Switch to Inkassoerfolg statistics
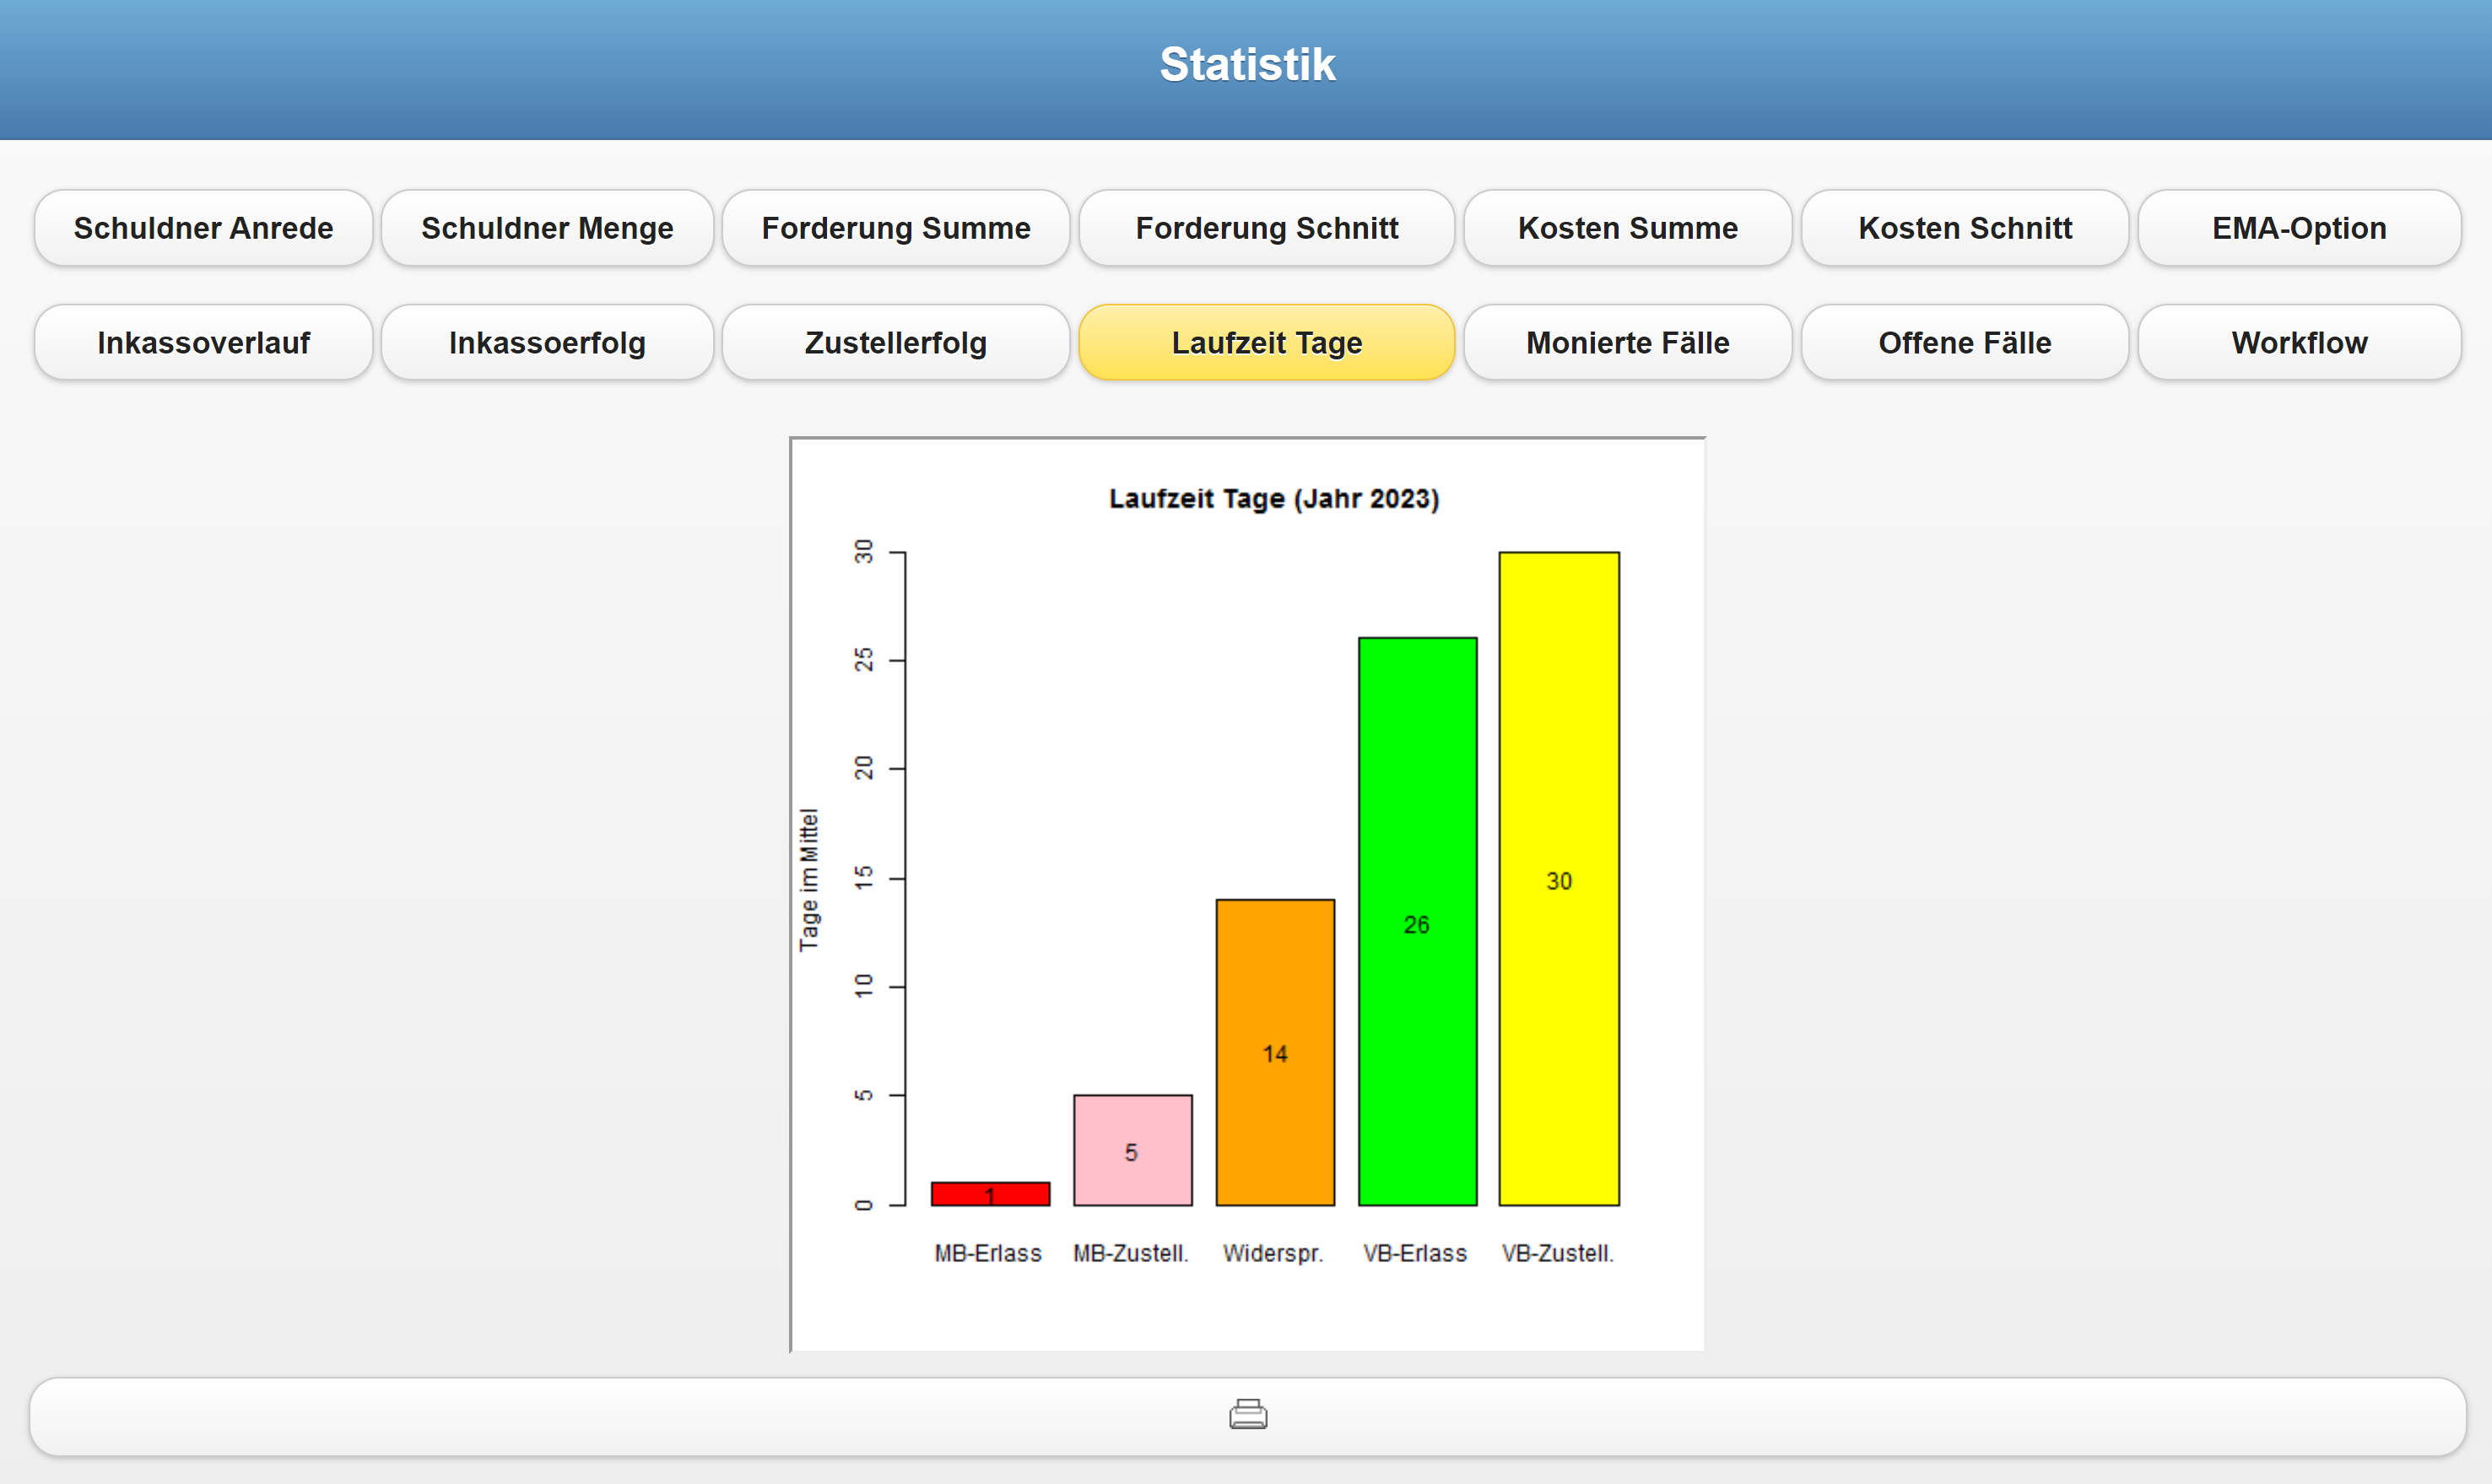Screen dimensions: 2492x1484 click(x=547, y=343)
